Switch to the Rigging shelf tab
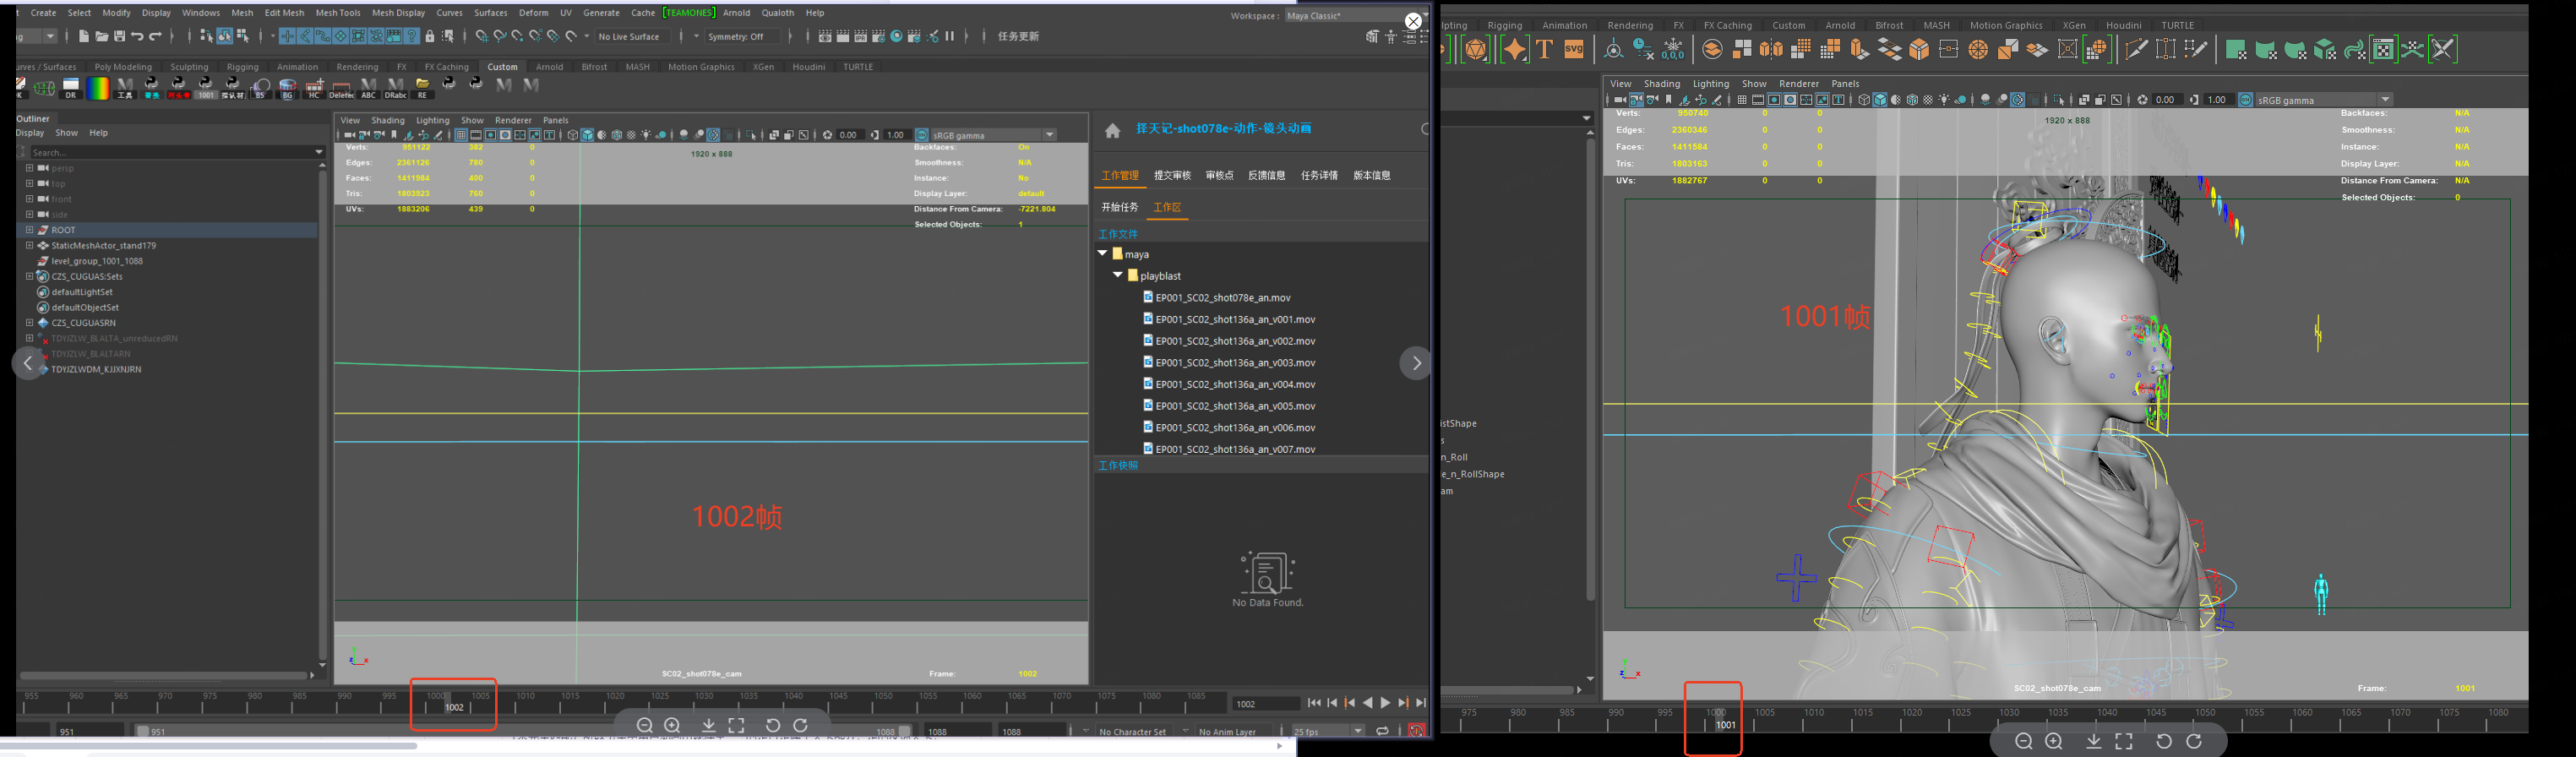Image resolution: width=2576 pixels, height=757 pixels. [242, 67]
